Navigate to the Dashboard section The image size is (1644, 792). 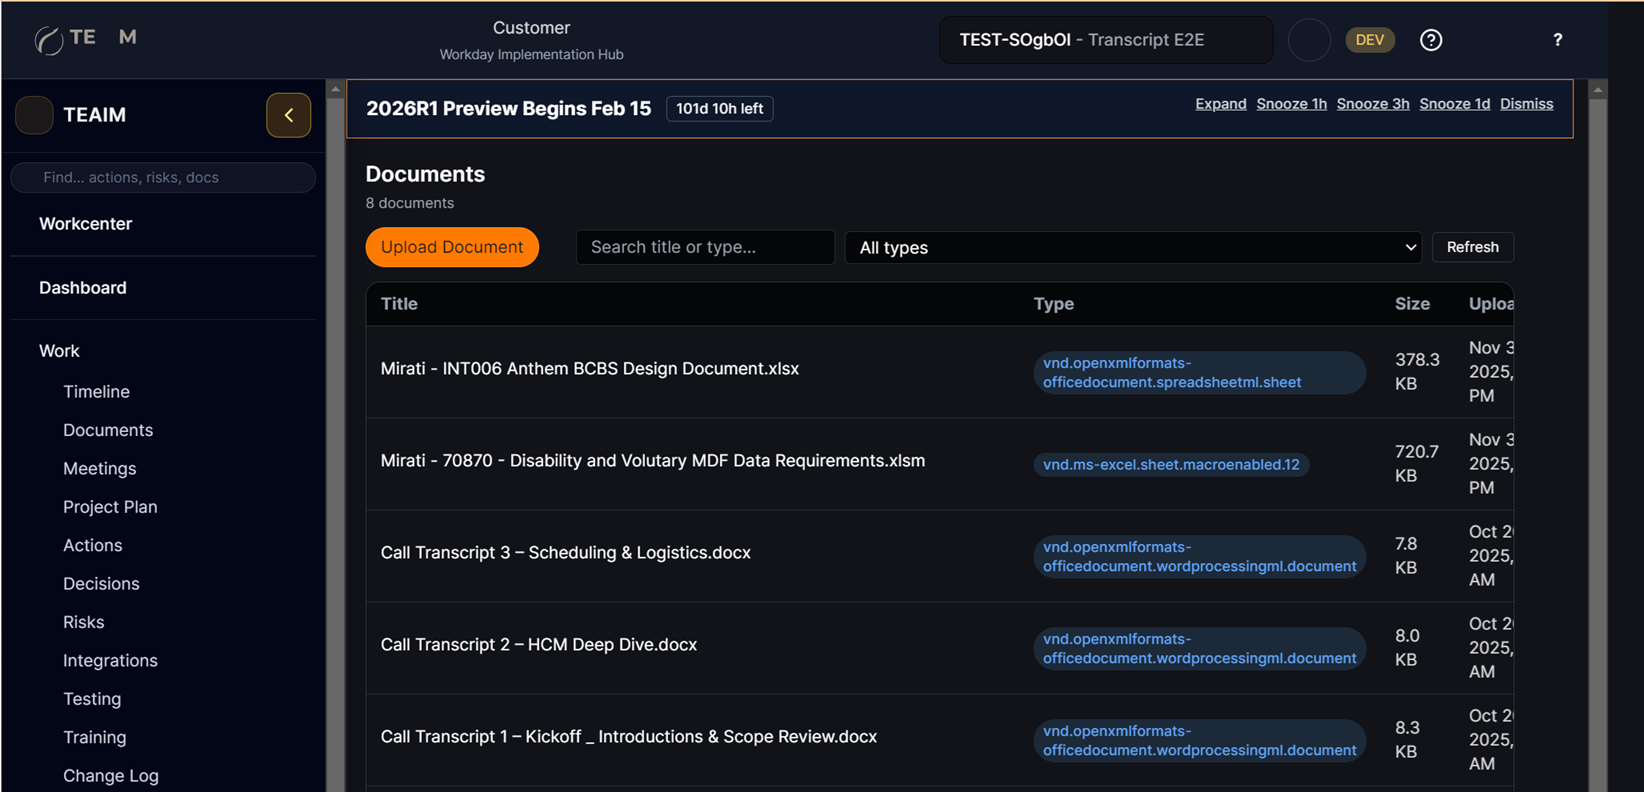[83, 288]
